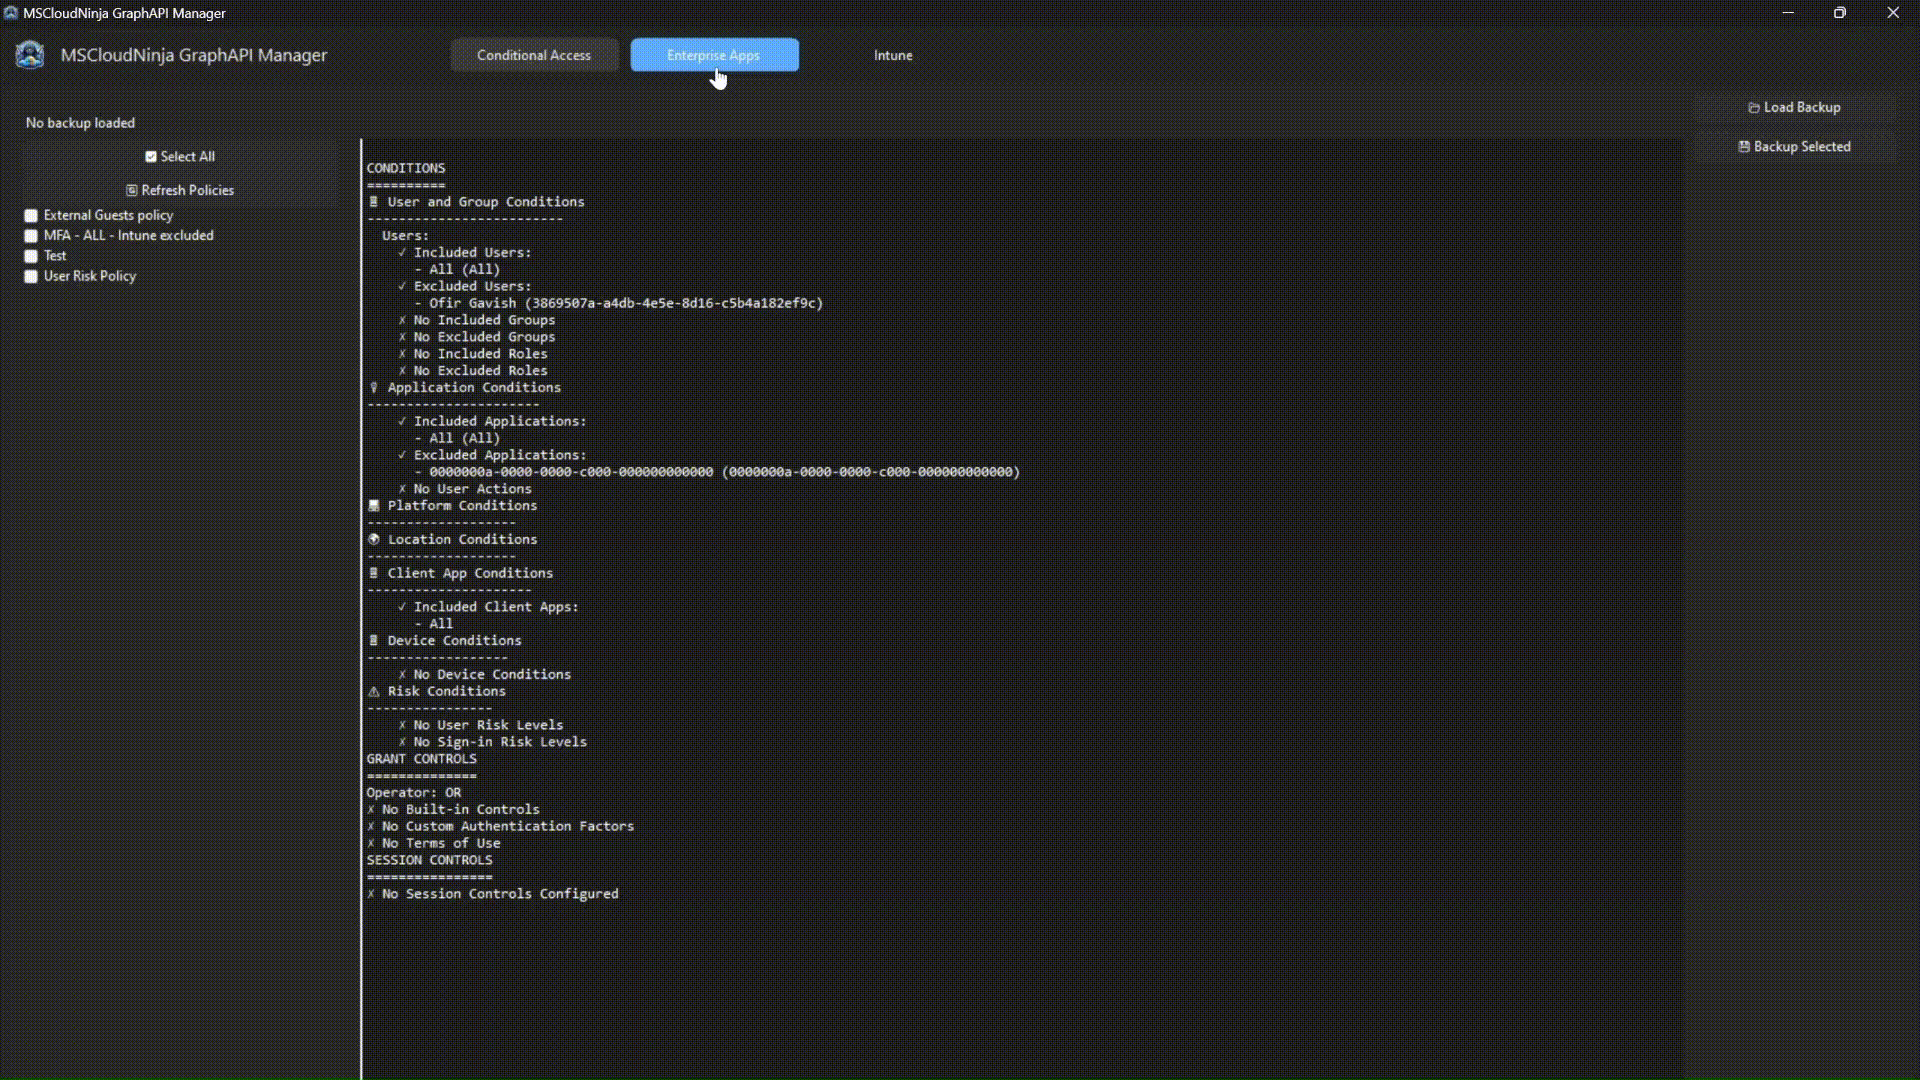Click the Ofir Gavish excluded user line
The height and width of the screenshot is (1080, 1920).
point(619,303)
